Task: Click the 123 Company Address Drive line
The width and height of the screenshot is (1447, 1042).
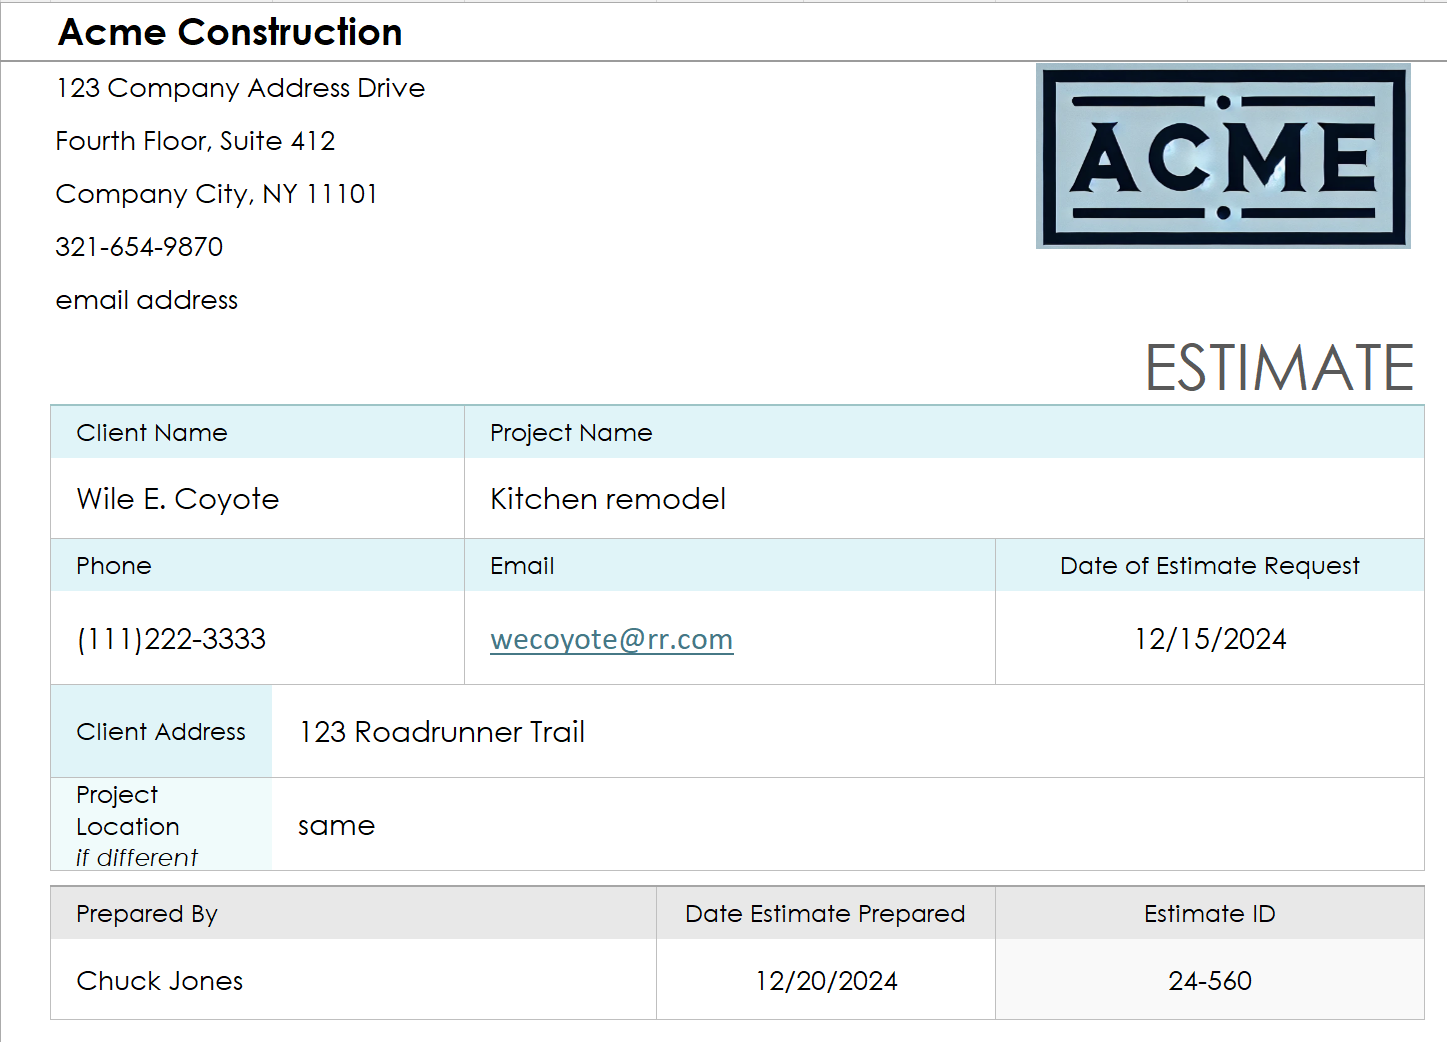Action: [240, 88]
